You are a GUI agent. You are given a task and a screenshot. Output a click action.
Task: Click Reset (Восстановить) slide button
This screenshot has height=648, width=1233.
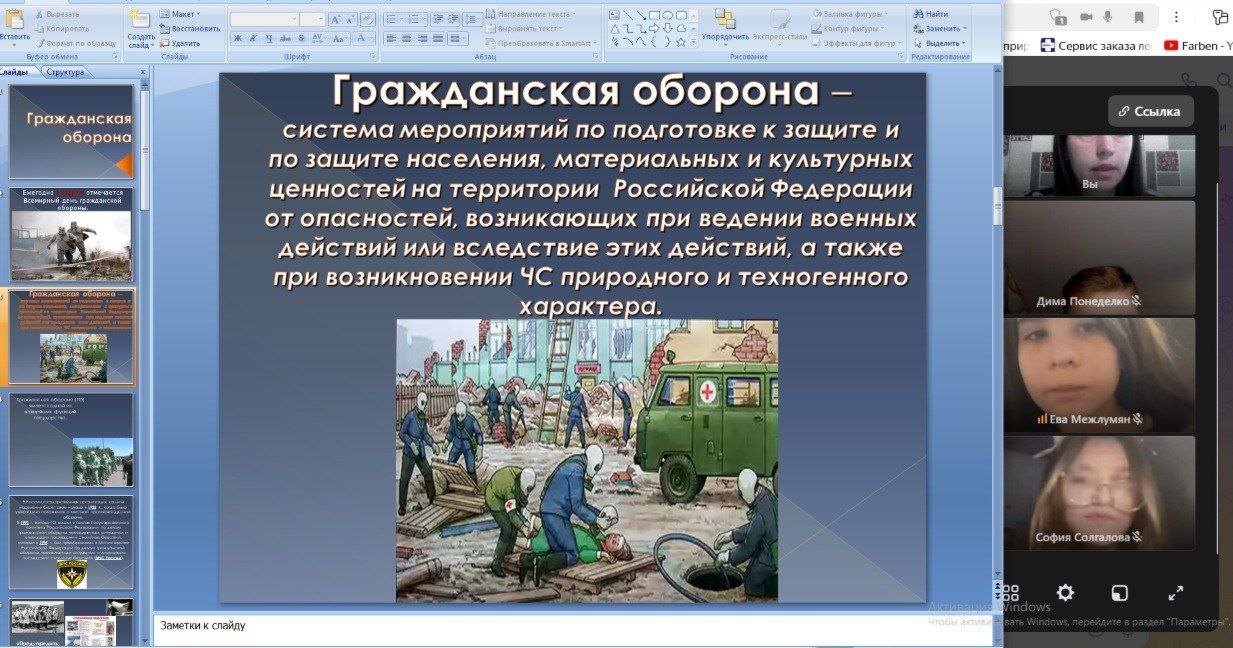[x=189, y=28]
